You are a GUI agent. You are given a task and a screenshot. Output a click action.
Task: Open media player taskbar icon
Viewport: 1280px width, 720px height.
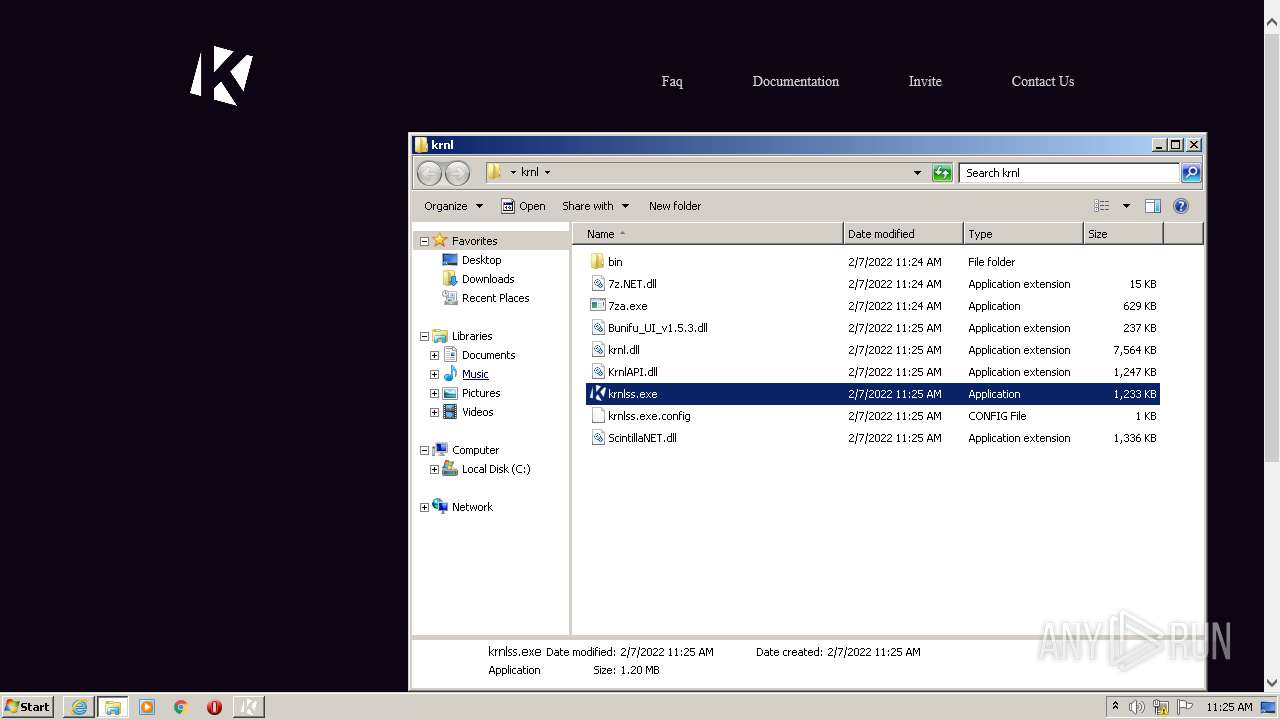[x=147, y=707]
